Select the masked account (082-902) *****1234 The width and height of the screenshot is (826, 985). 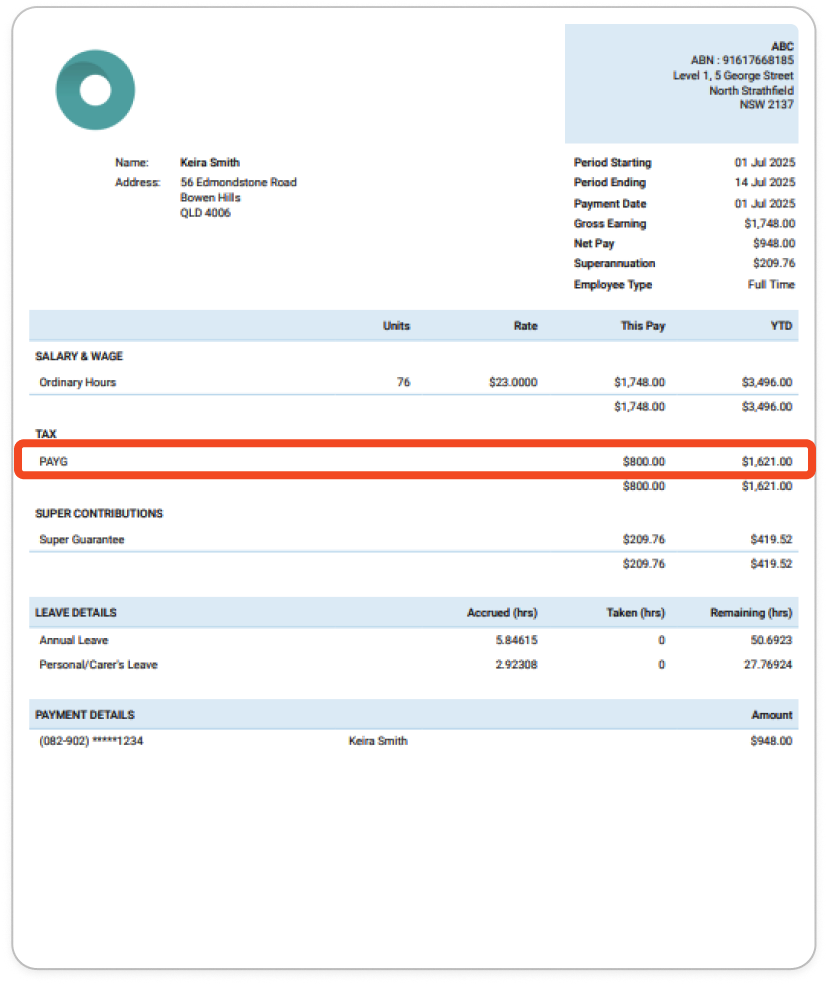(90, 740)
